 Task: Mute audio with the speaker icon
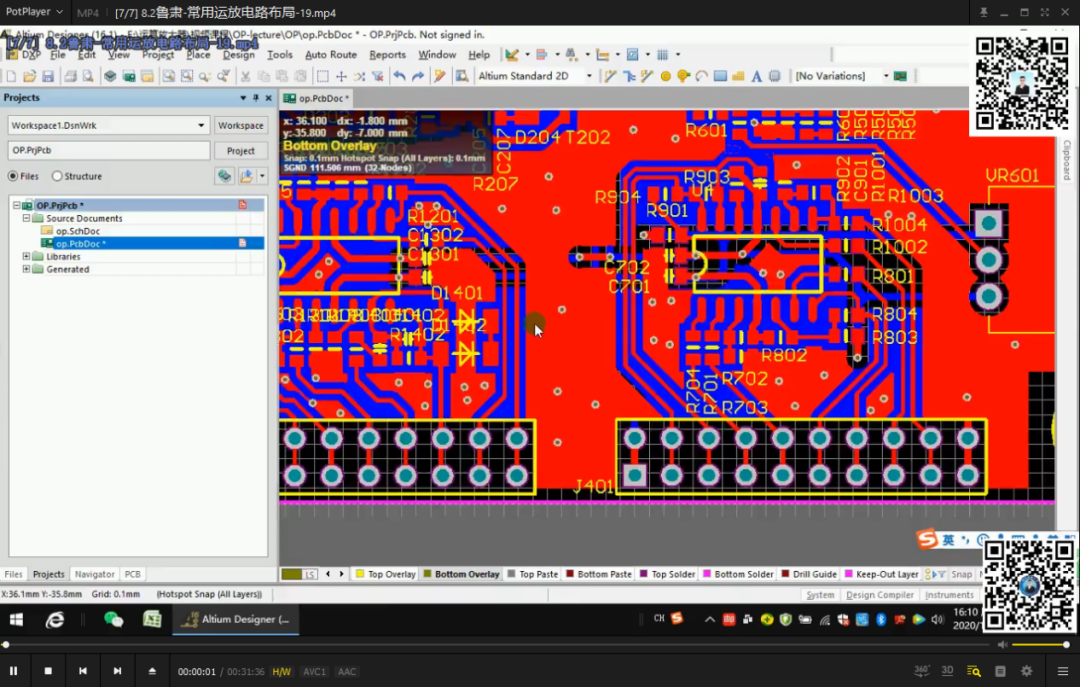(1002, 644)
